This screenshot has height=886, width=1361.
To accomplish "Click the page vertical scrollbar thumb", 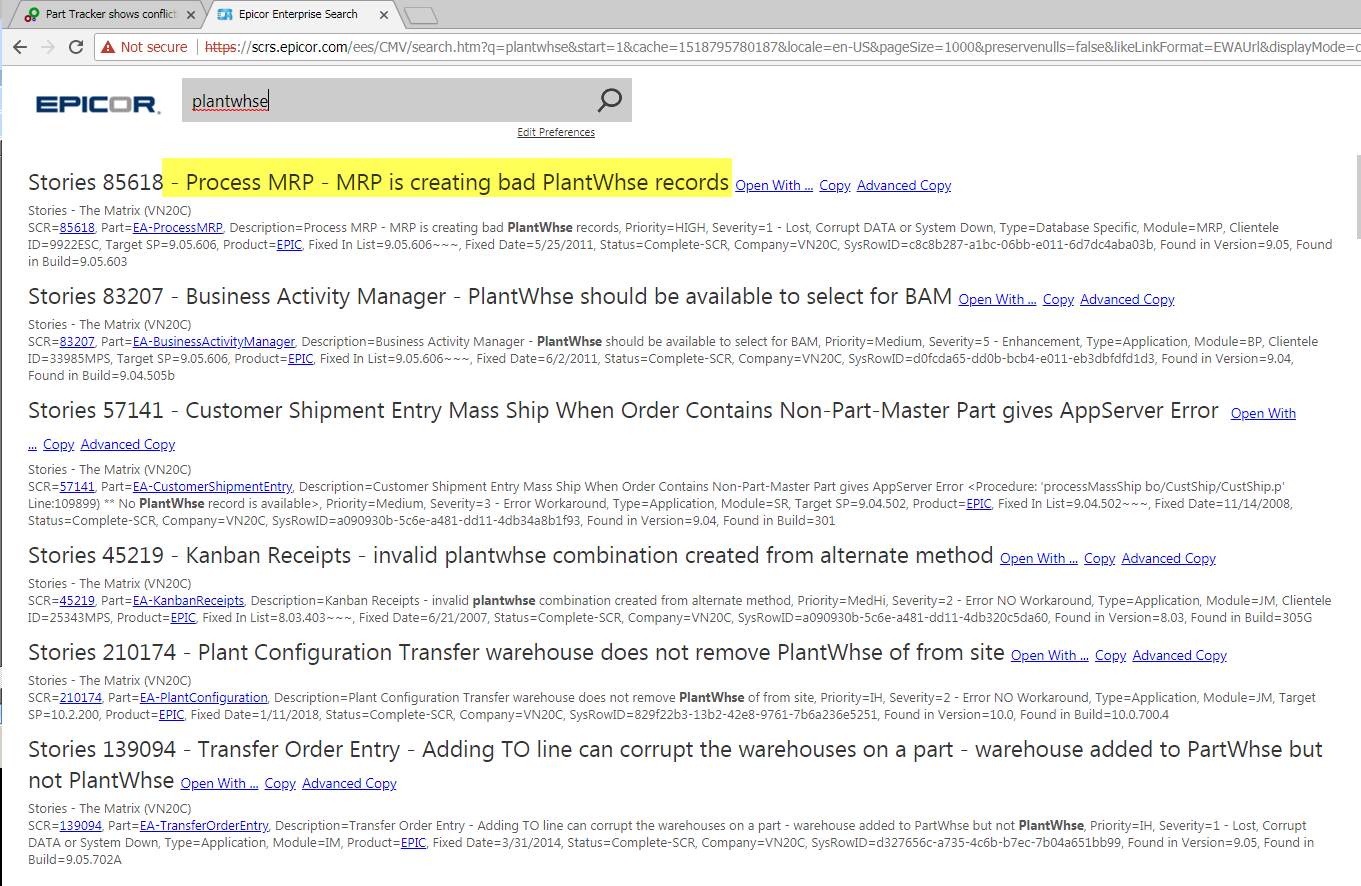I will [x=1357, y=197].
